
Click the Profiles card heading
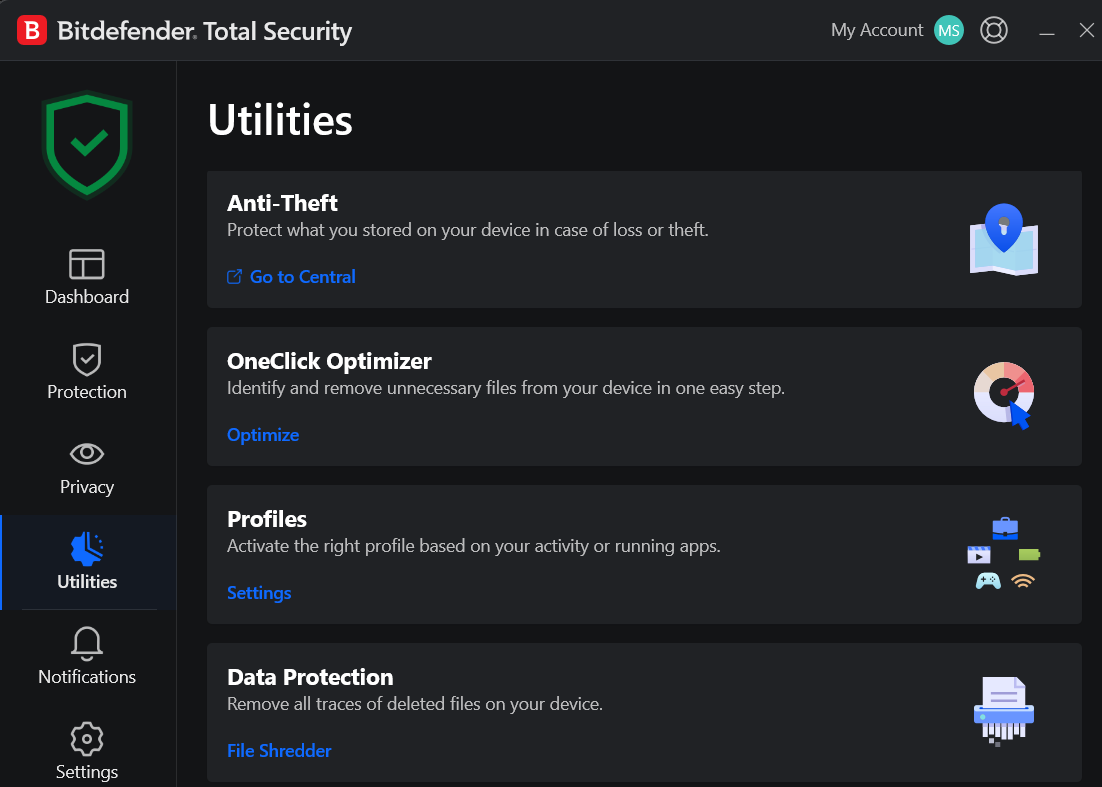point(267,519)
